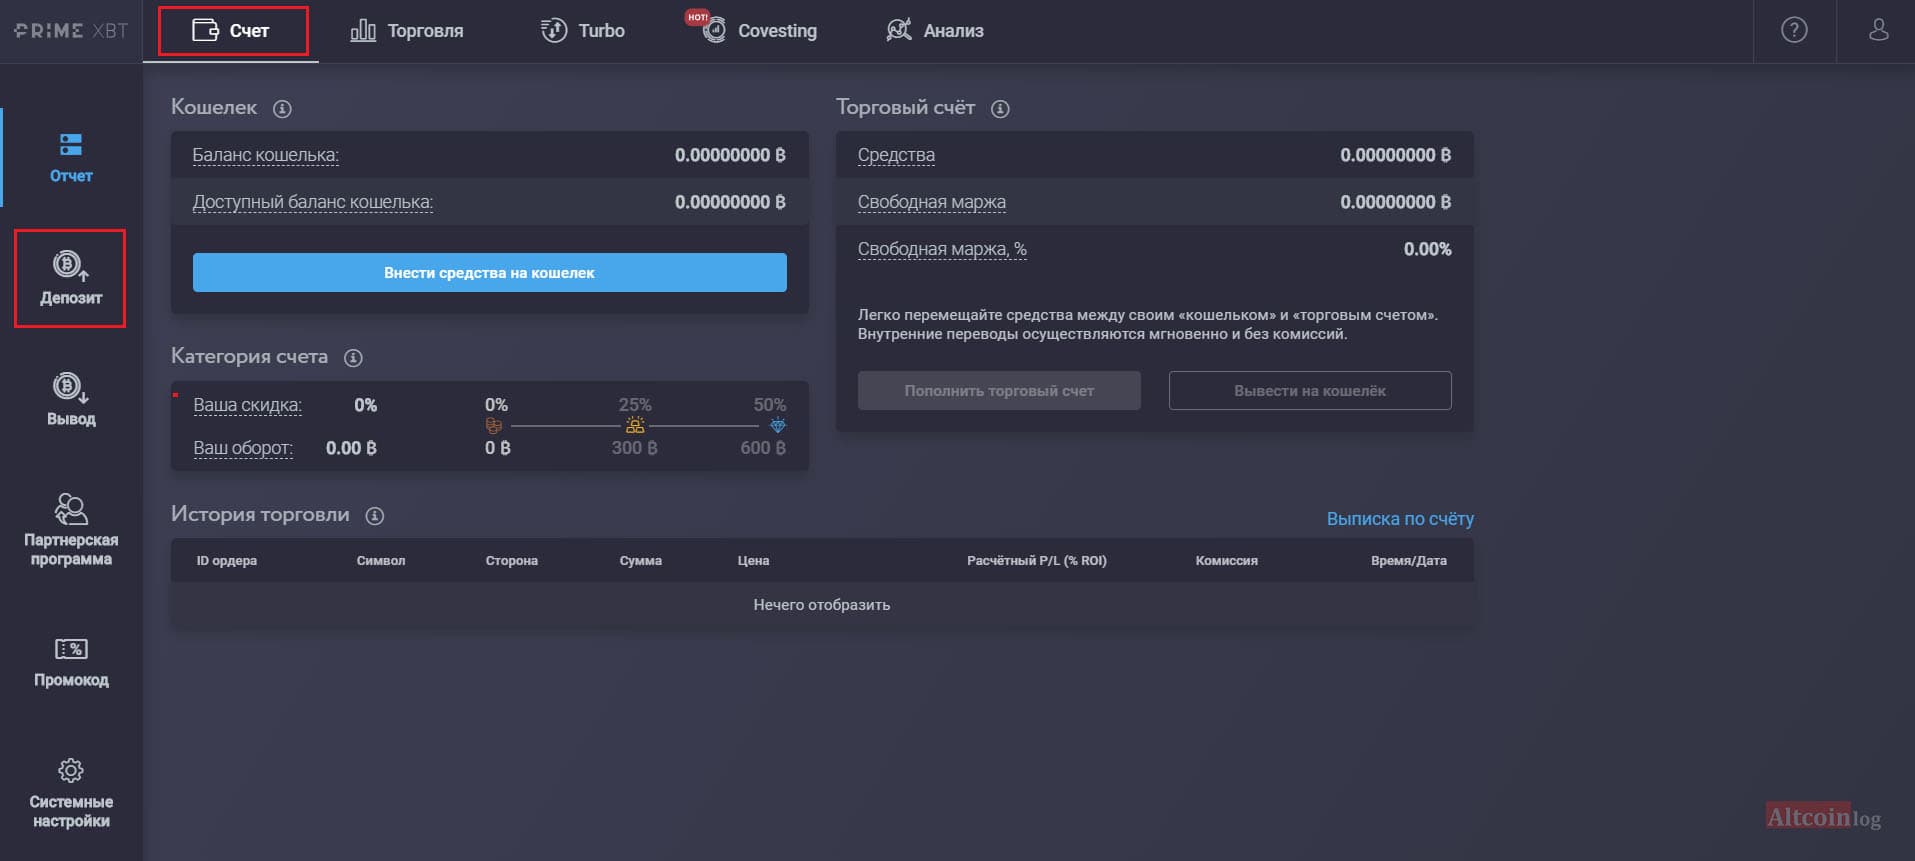The height and width of the screenshot is (861, 1915).
Task: Click the 50% diamond tier icon
Action: tap(778, 426)
